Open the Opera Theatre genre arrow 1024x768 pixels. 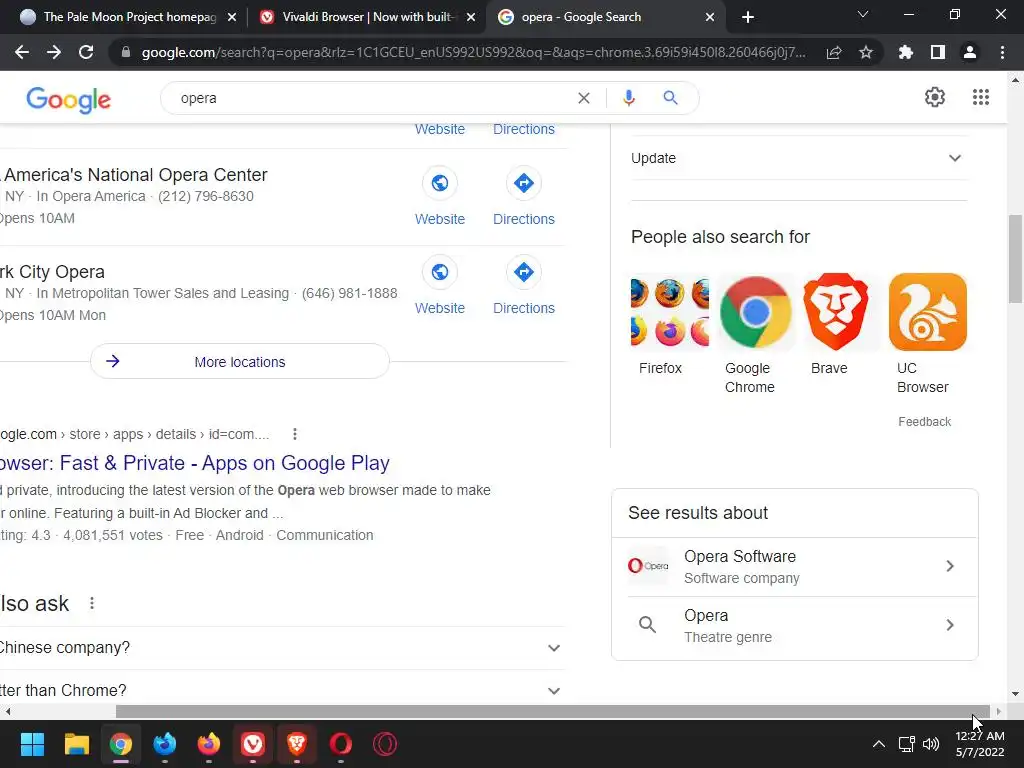[x=950, y=625]
